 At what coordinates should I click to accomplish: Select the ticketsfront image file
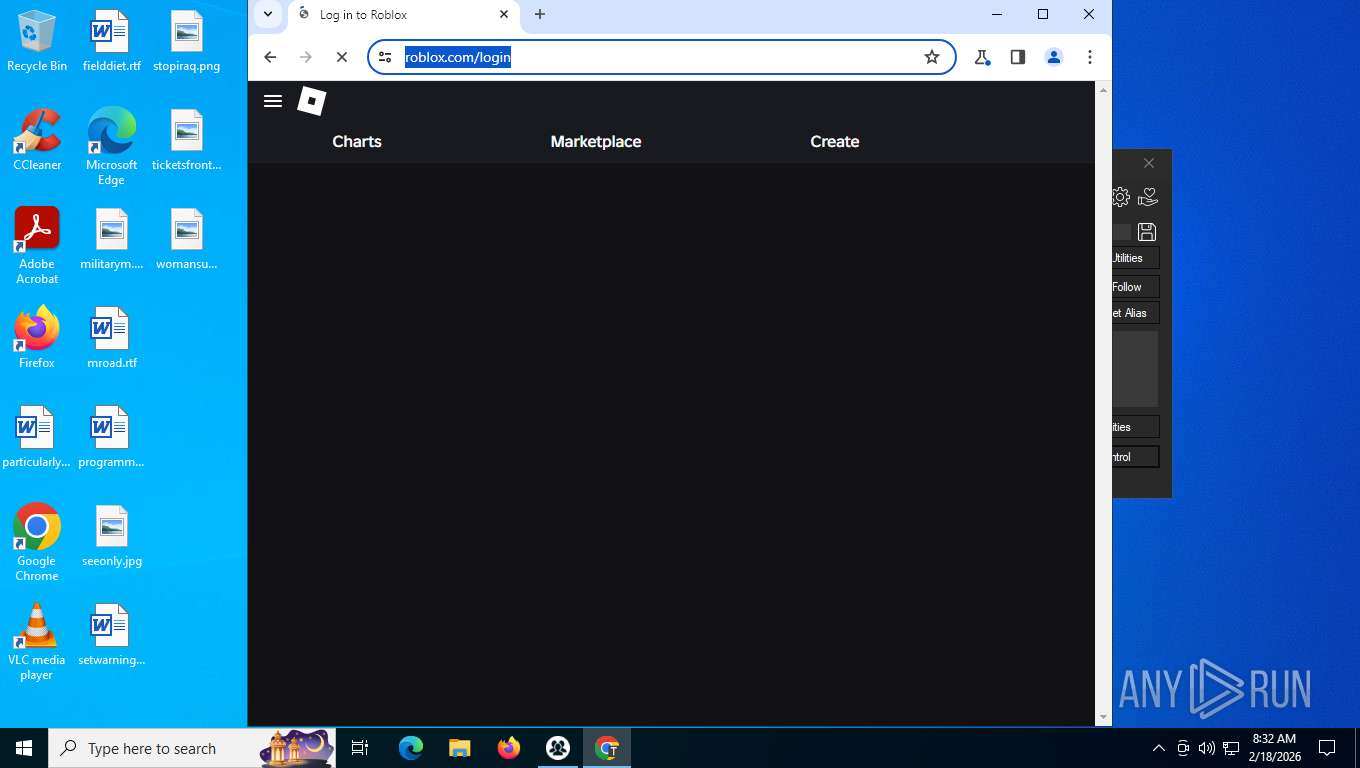coord(186,140)
